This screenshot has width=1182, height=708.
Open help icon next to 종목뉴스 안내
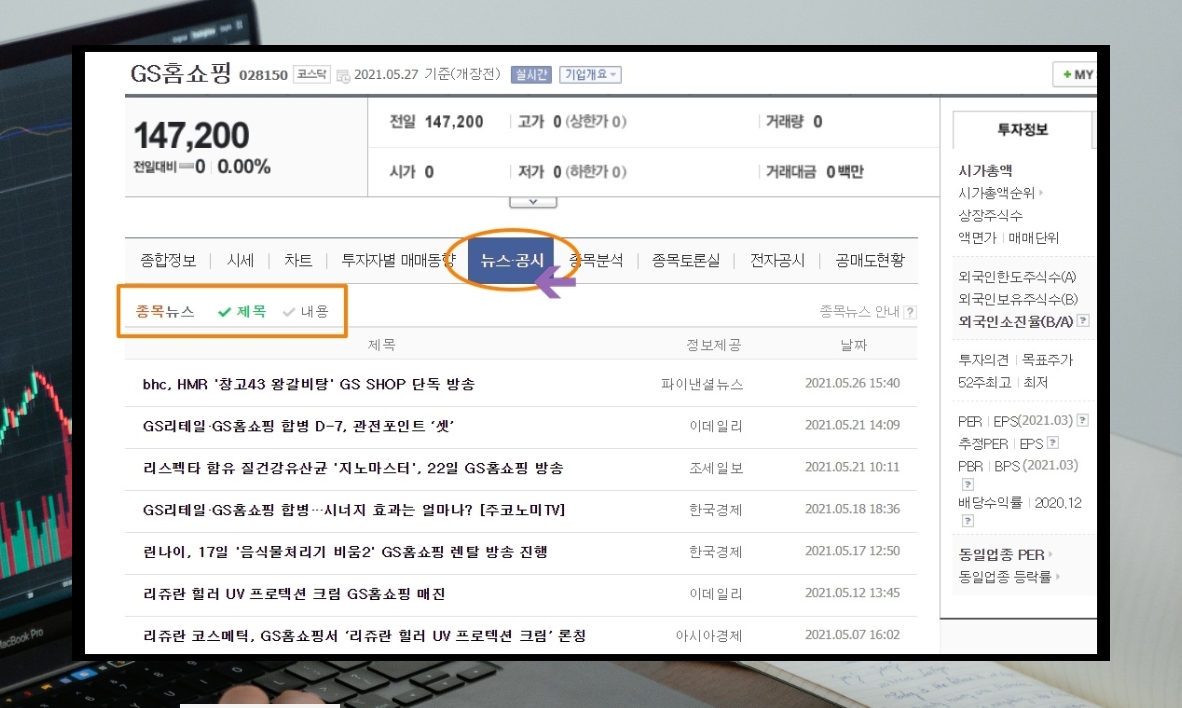(910, 312)
